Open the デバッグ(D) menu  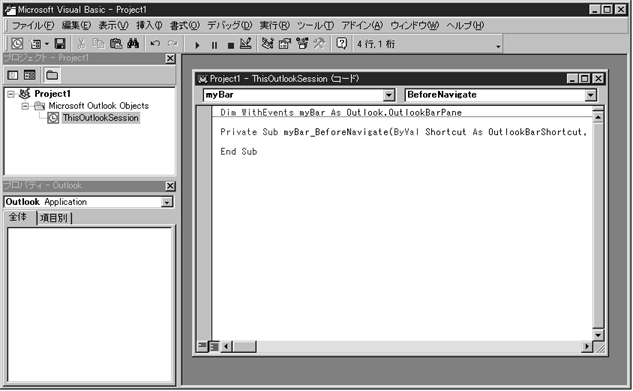(x=229, y=25)
